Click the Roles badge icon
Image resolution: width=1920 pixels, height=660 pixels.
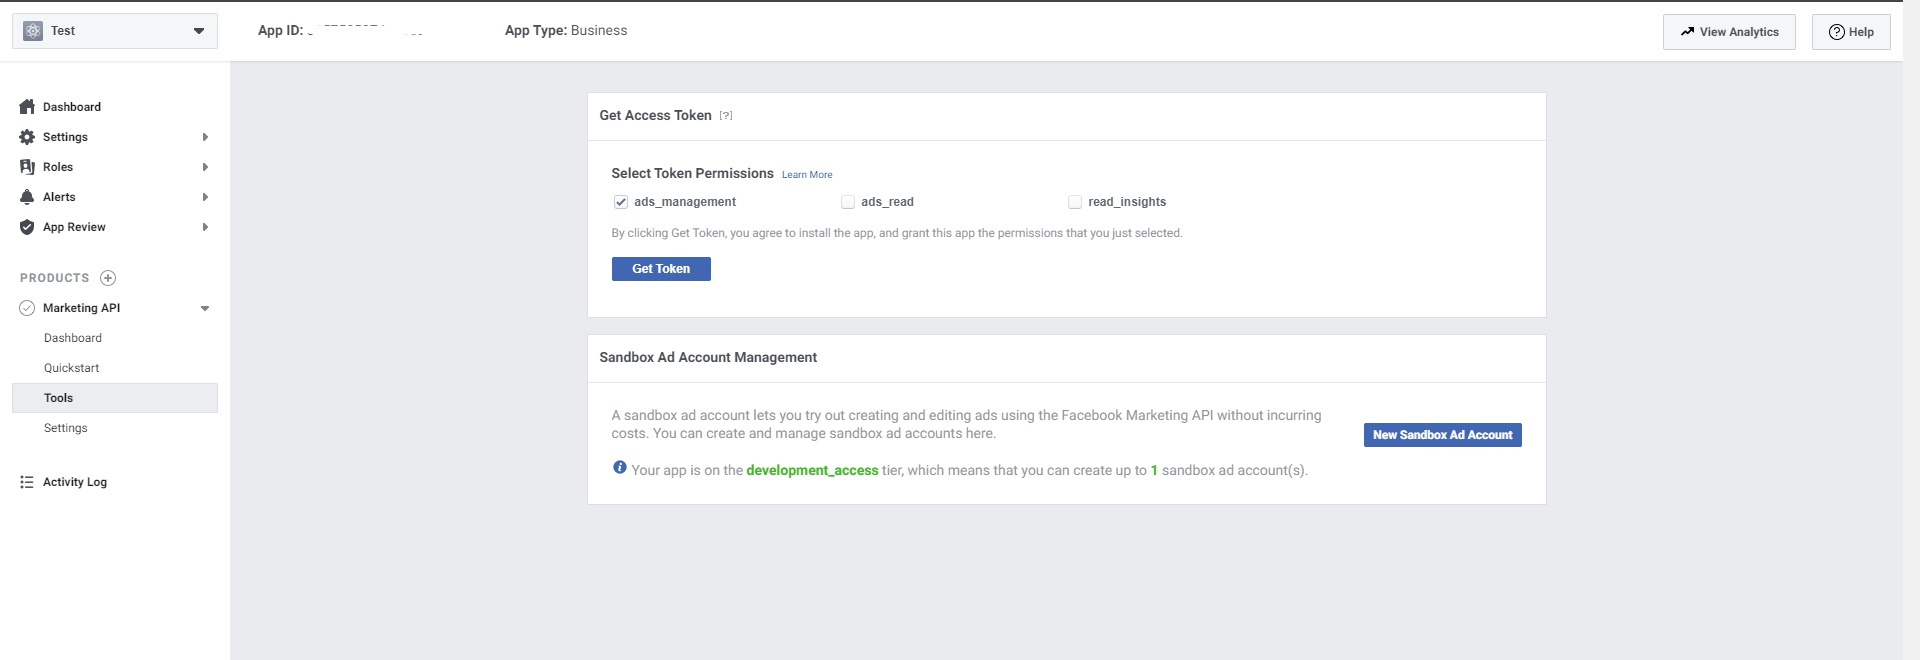coord(27,167)
